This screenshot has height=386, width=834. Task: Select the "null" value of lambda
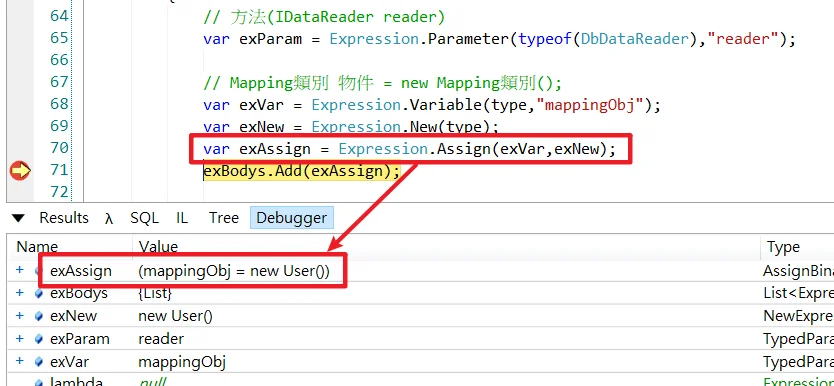153,382
